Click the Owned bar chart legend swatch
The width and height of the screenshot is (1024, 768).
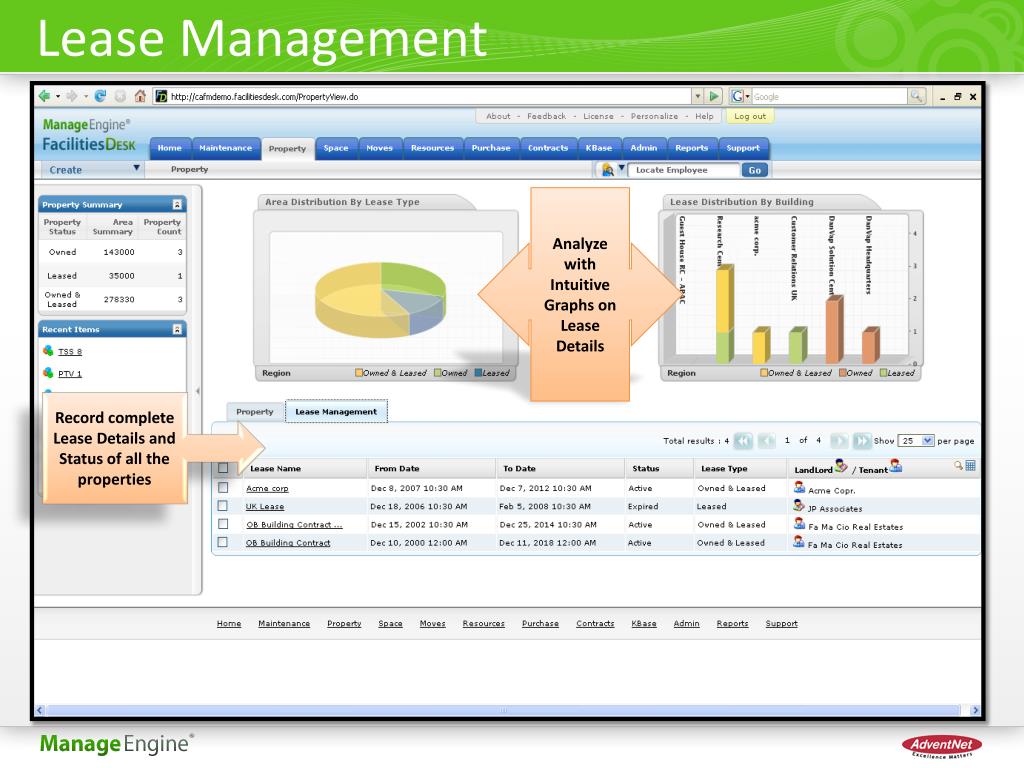pyautogui.click(x=843, y=373)
